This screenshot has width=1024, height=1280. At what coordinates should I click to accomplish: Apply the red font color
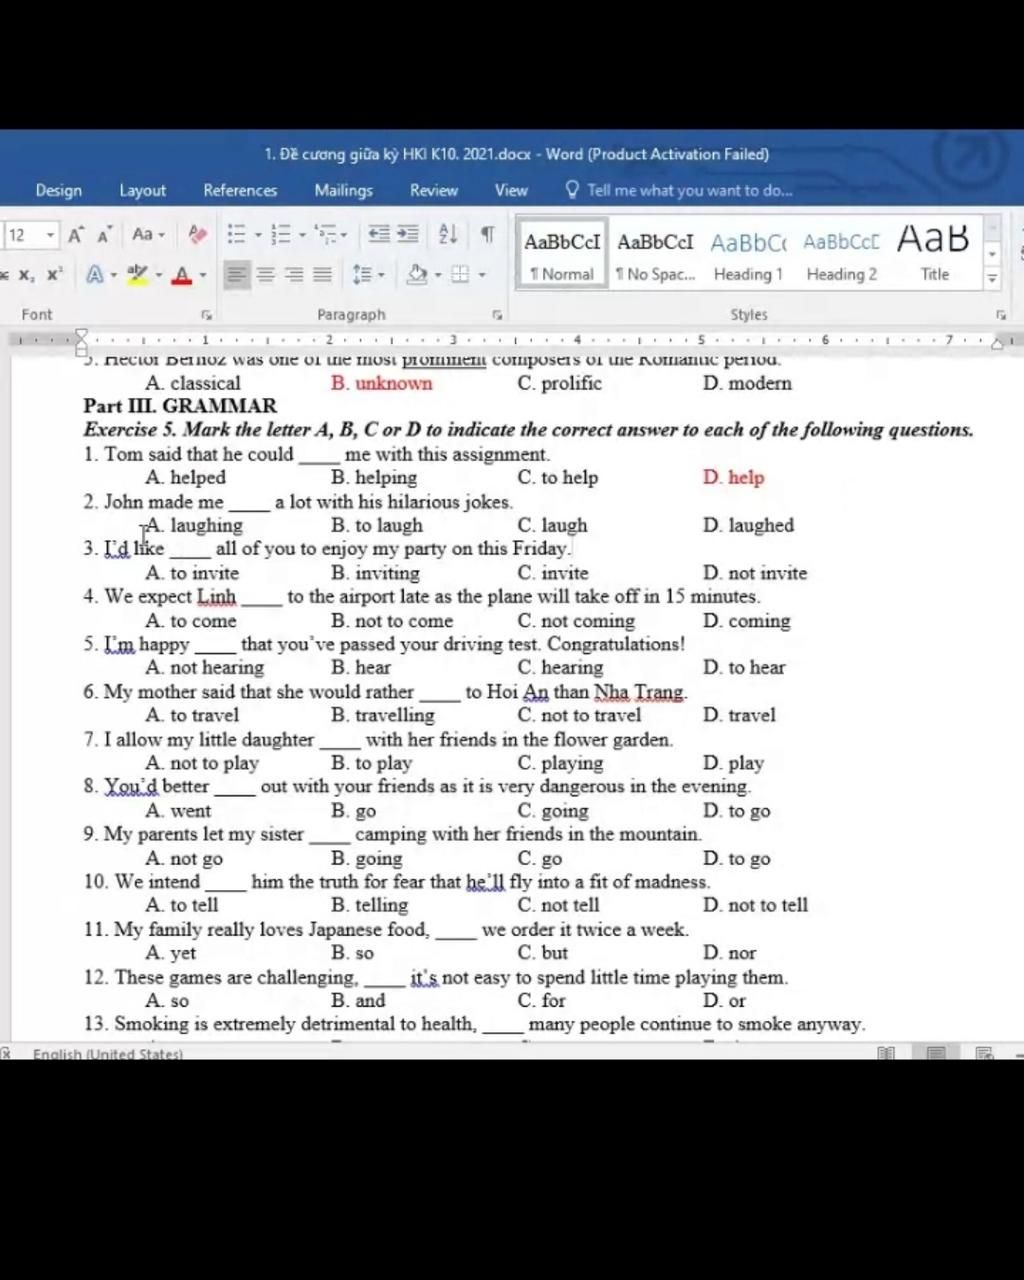[181, 275]
